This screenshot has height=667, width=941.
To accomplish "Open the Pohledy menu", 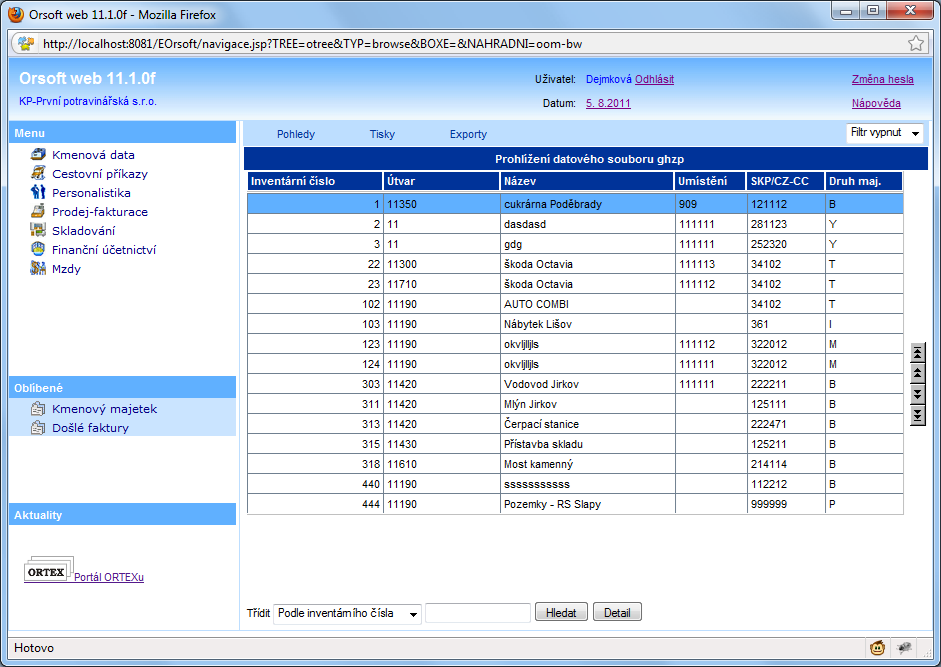I will point(296,134).
